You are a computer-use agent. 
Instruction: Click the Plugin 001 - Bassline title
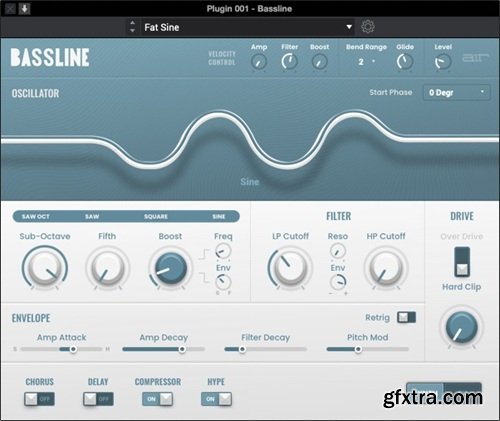(249, 9)
